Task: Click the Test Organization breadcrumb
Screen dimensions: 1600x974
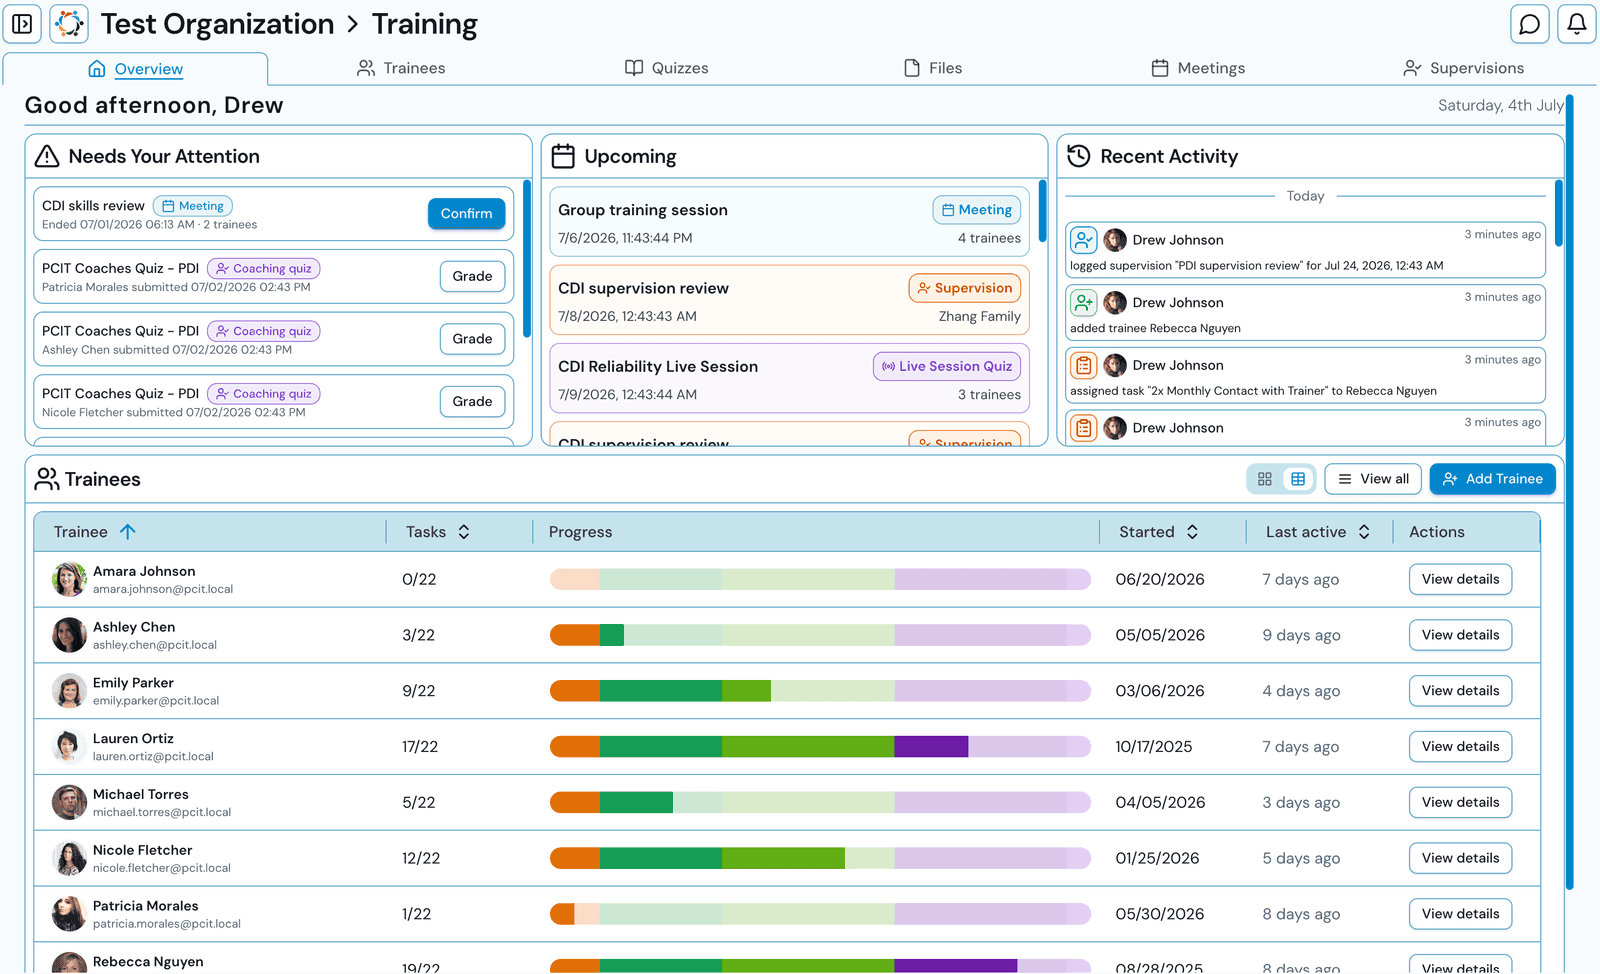Action: tap(217, 24)
